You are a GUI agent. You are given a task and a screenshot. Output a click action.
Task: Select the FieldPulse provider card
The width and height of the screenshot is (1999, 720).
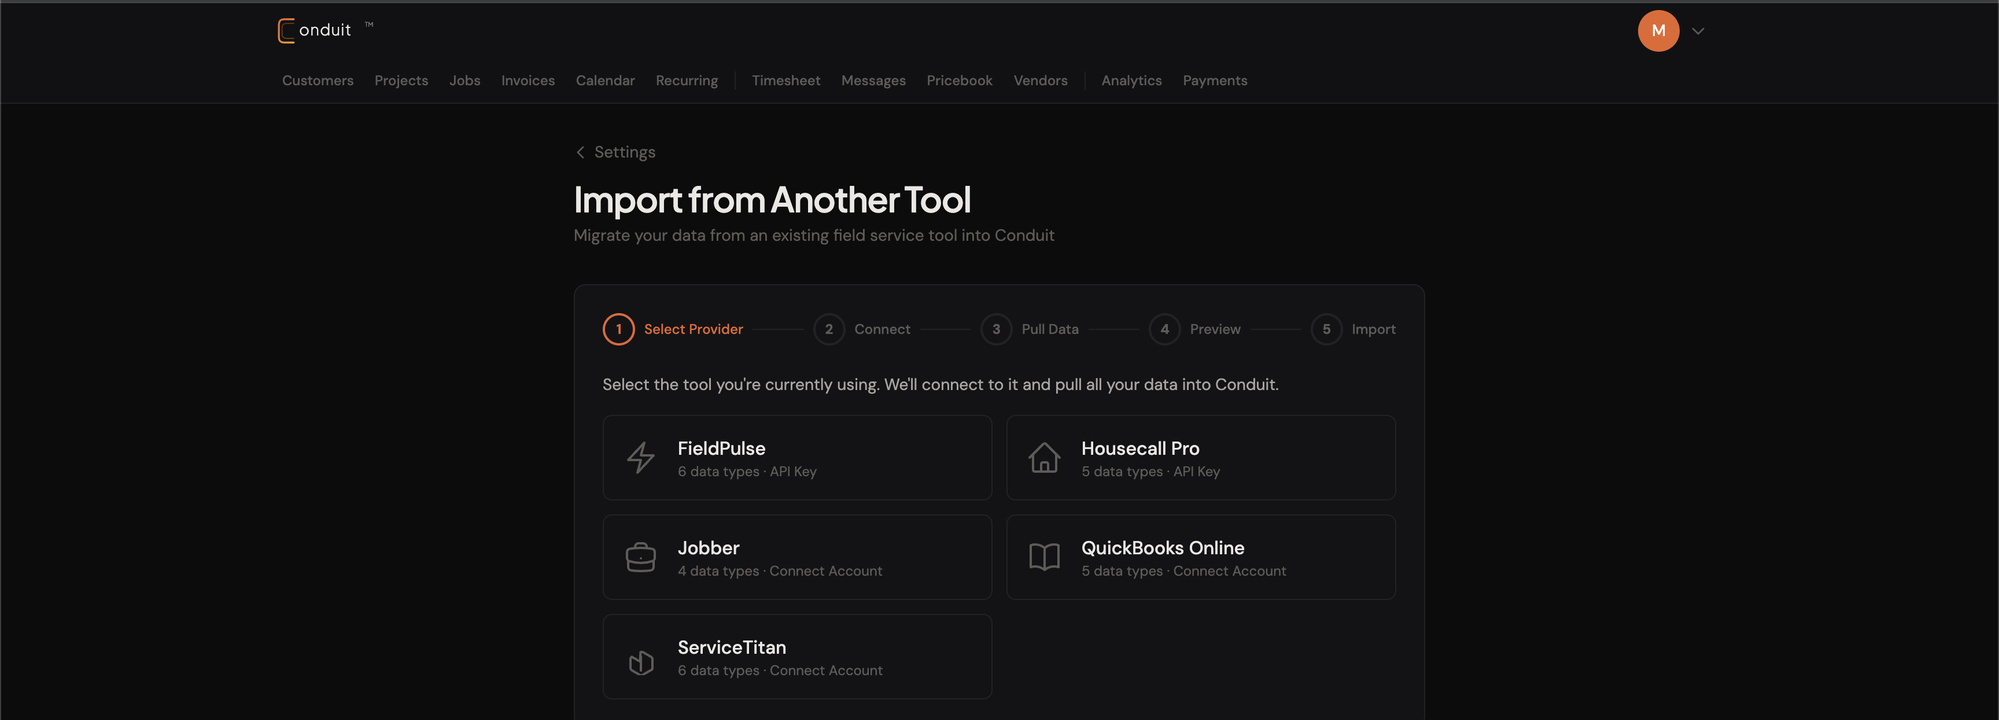(797, 458)
